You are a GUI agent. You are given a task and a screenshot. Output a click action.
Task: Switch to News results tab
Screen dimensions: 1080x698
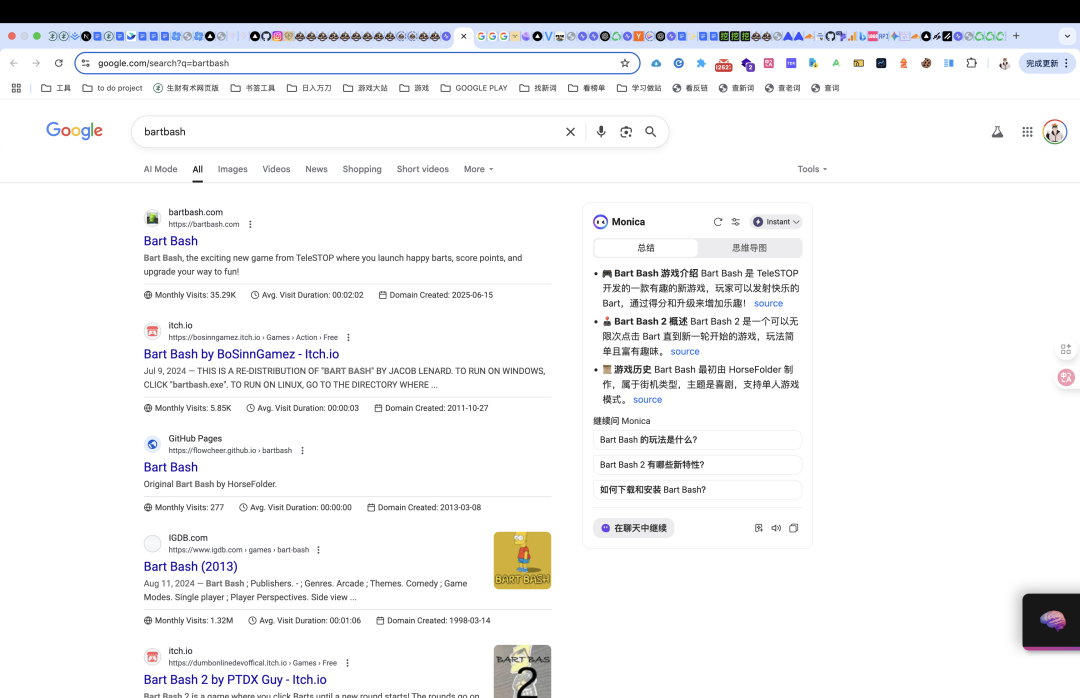[x=316, y=169]
